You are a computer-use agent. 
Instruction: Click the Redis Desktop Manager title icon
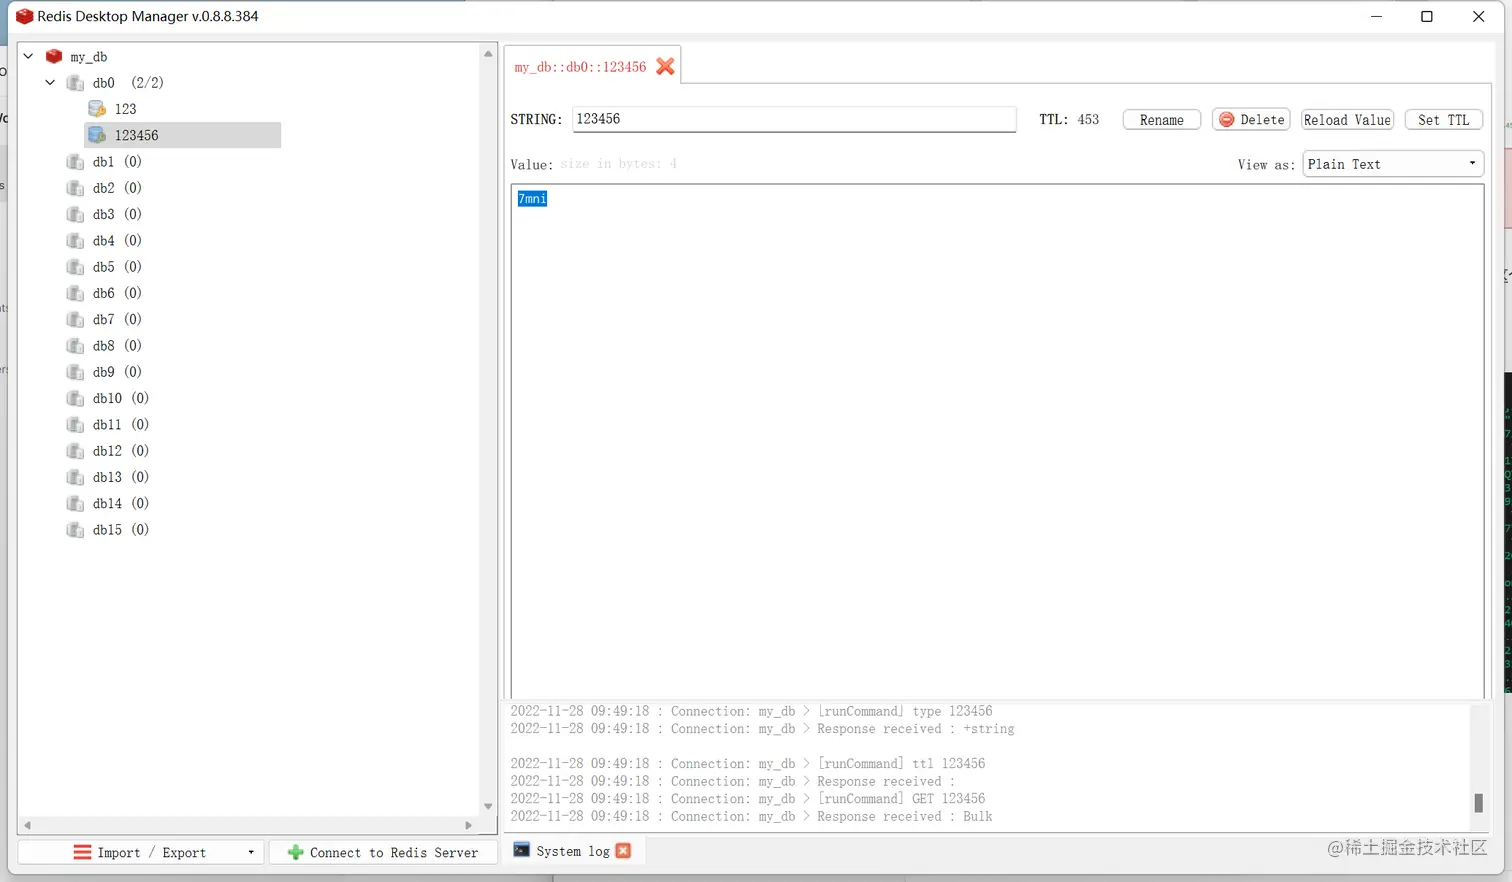[x=25, y=16]
